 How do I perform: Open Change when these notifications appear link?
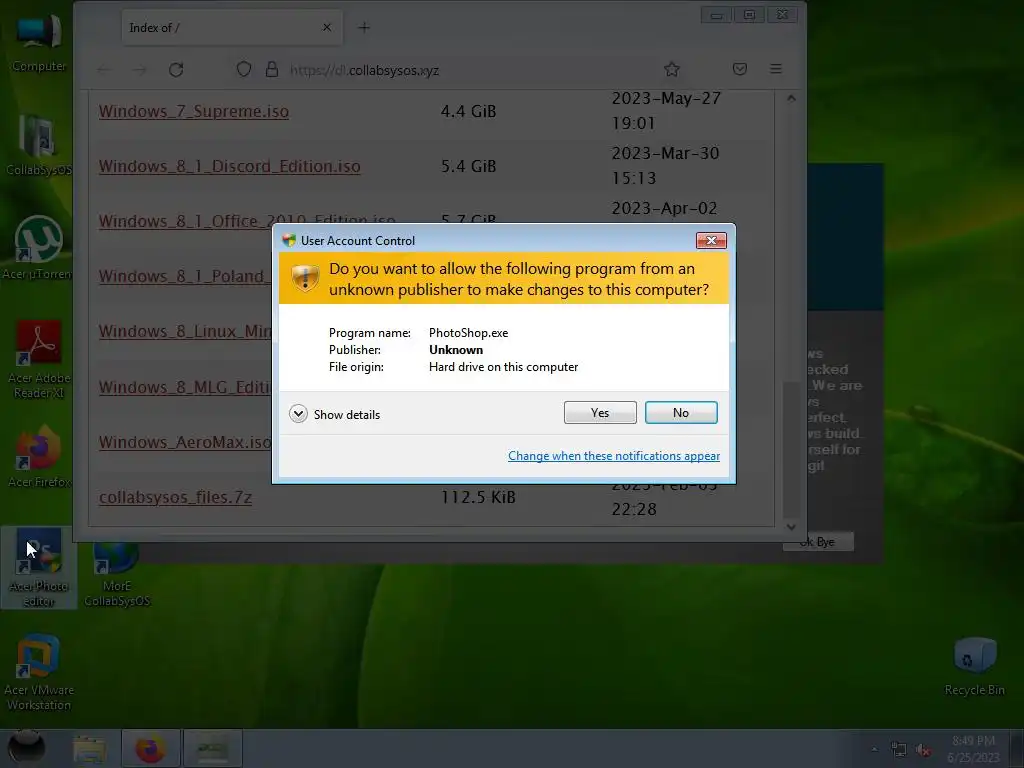coord(614,456)
